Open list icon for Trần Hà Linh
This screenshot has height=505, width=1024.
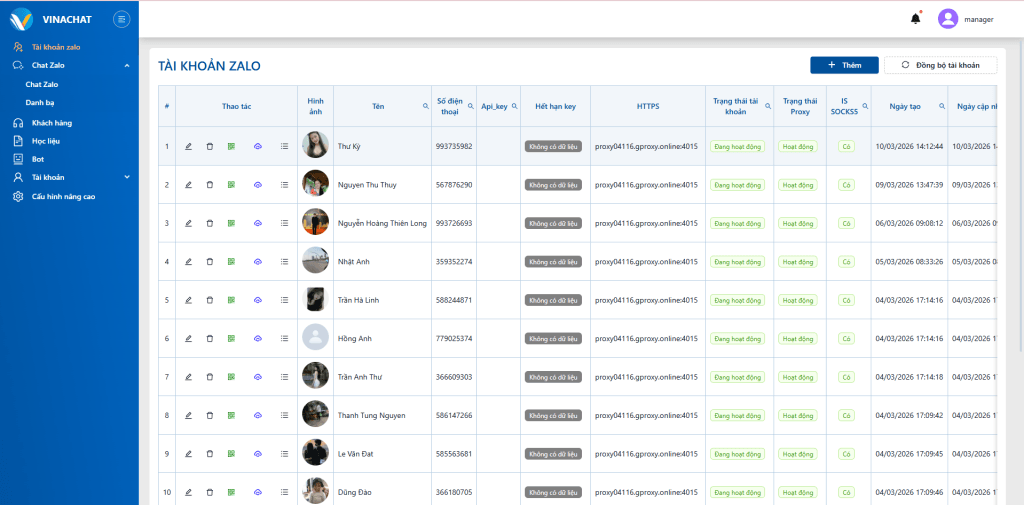tap(284, 300)
